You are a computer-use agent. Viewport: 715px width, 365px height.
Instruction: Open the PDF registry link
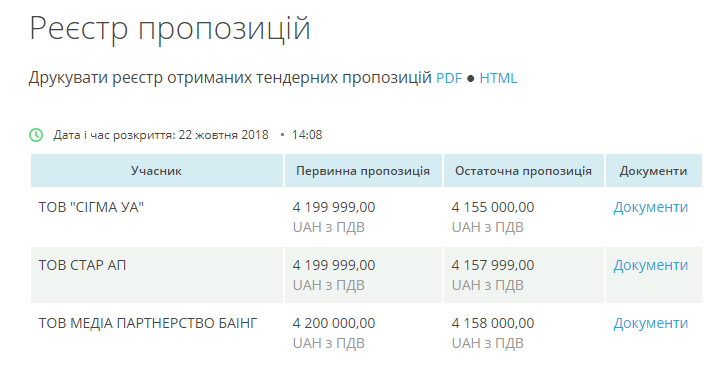[449, 78]
